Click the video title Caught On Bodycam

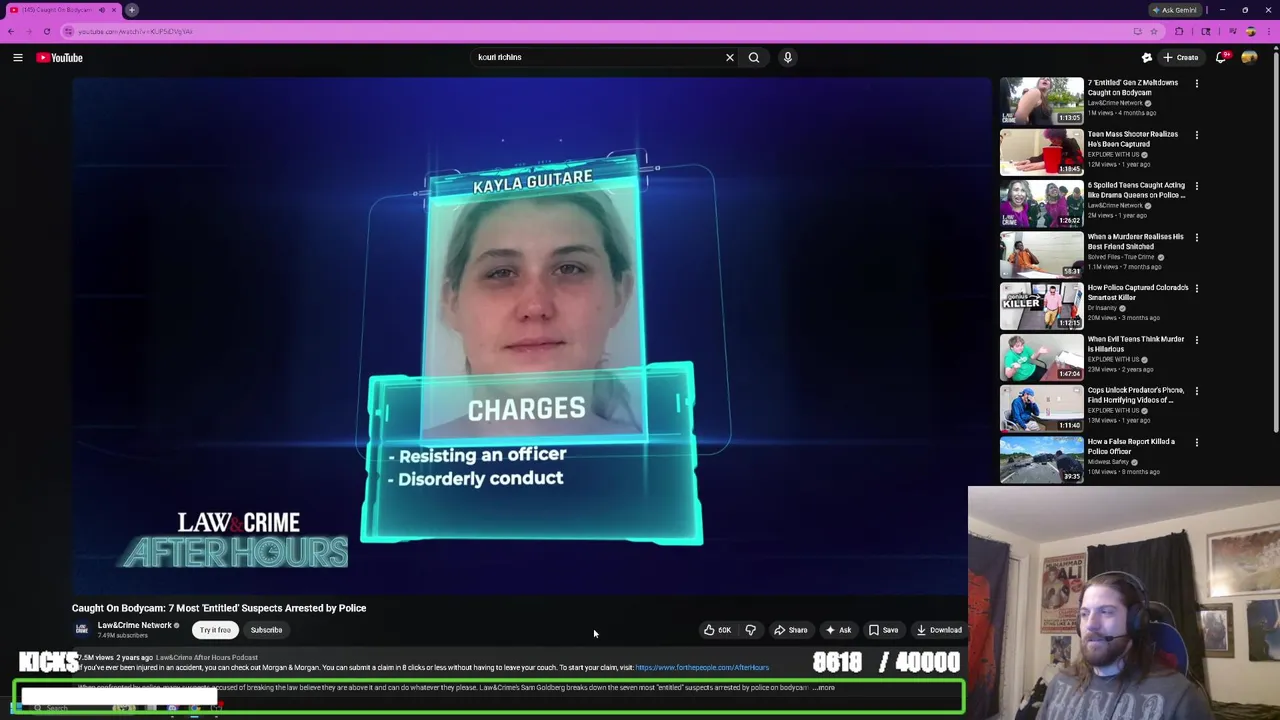click(x=219, y=608)
